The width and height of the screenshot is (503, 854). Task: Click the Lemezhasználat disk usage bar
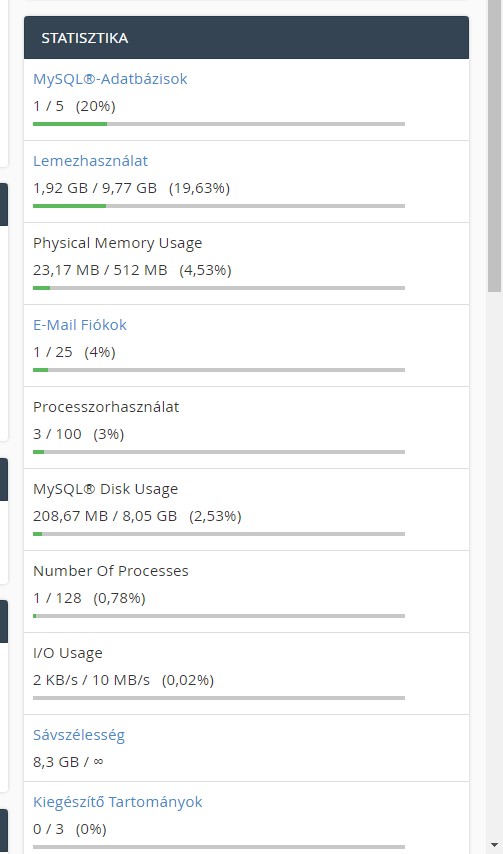point(219,206)
